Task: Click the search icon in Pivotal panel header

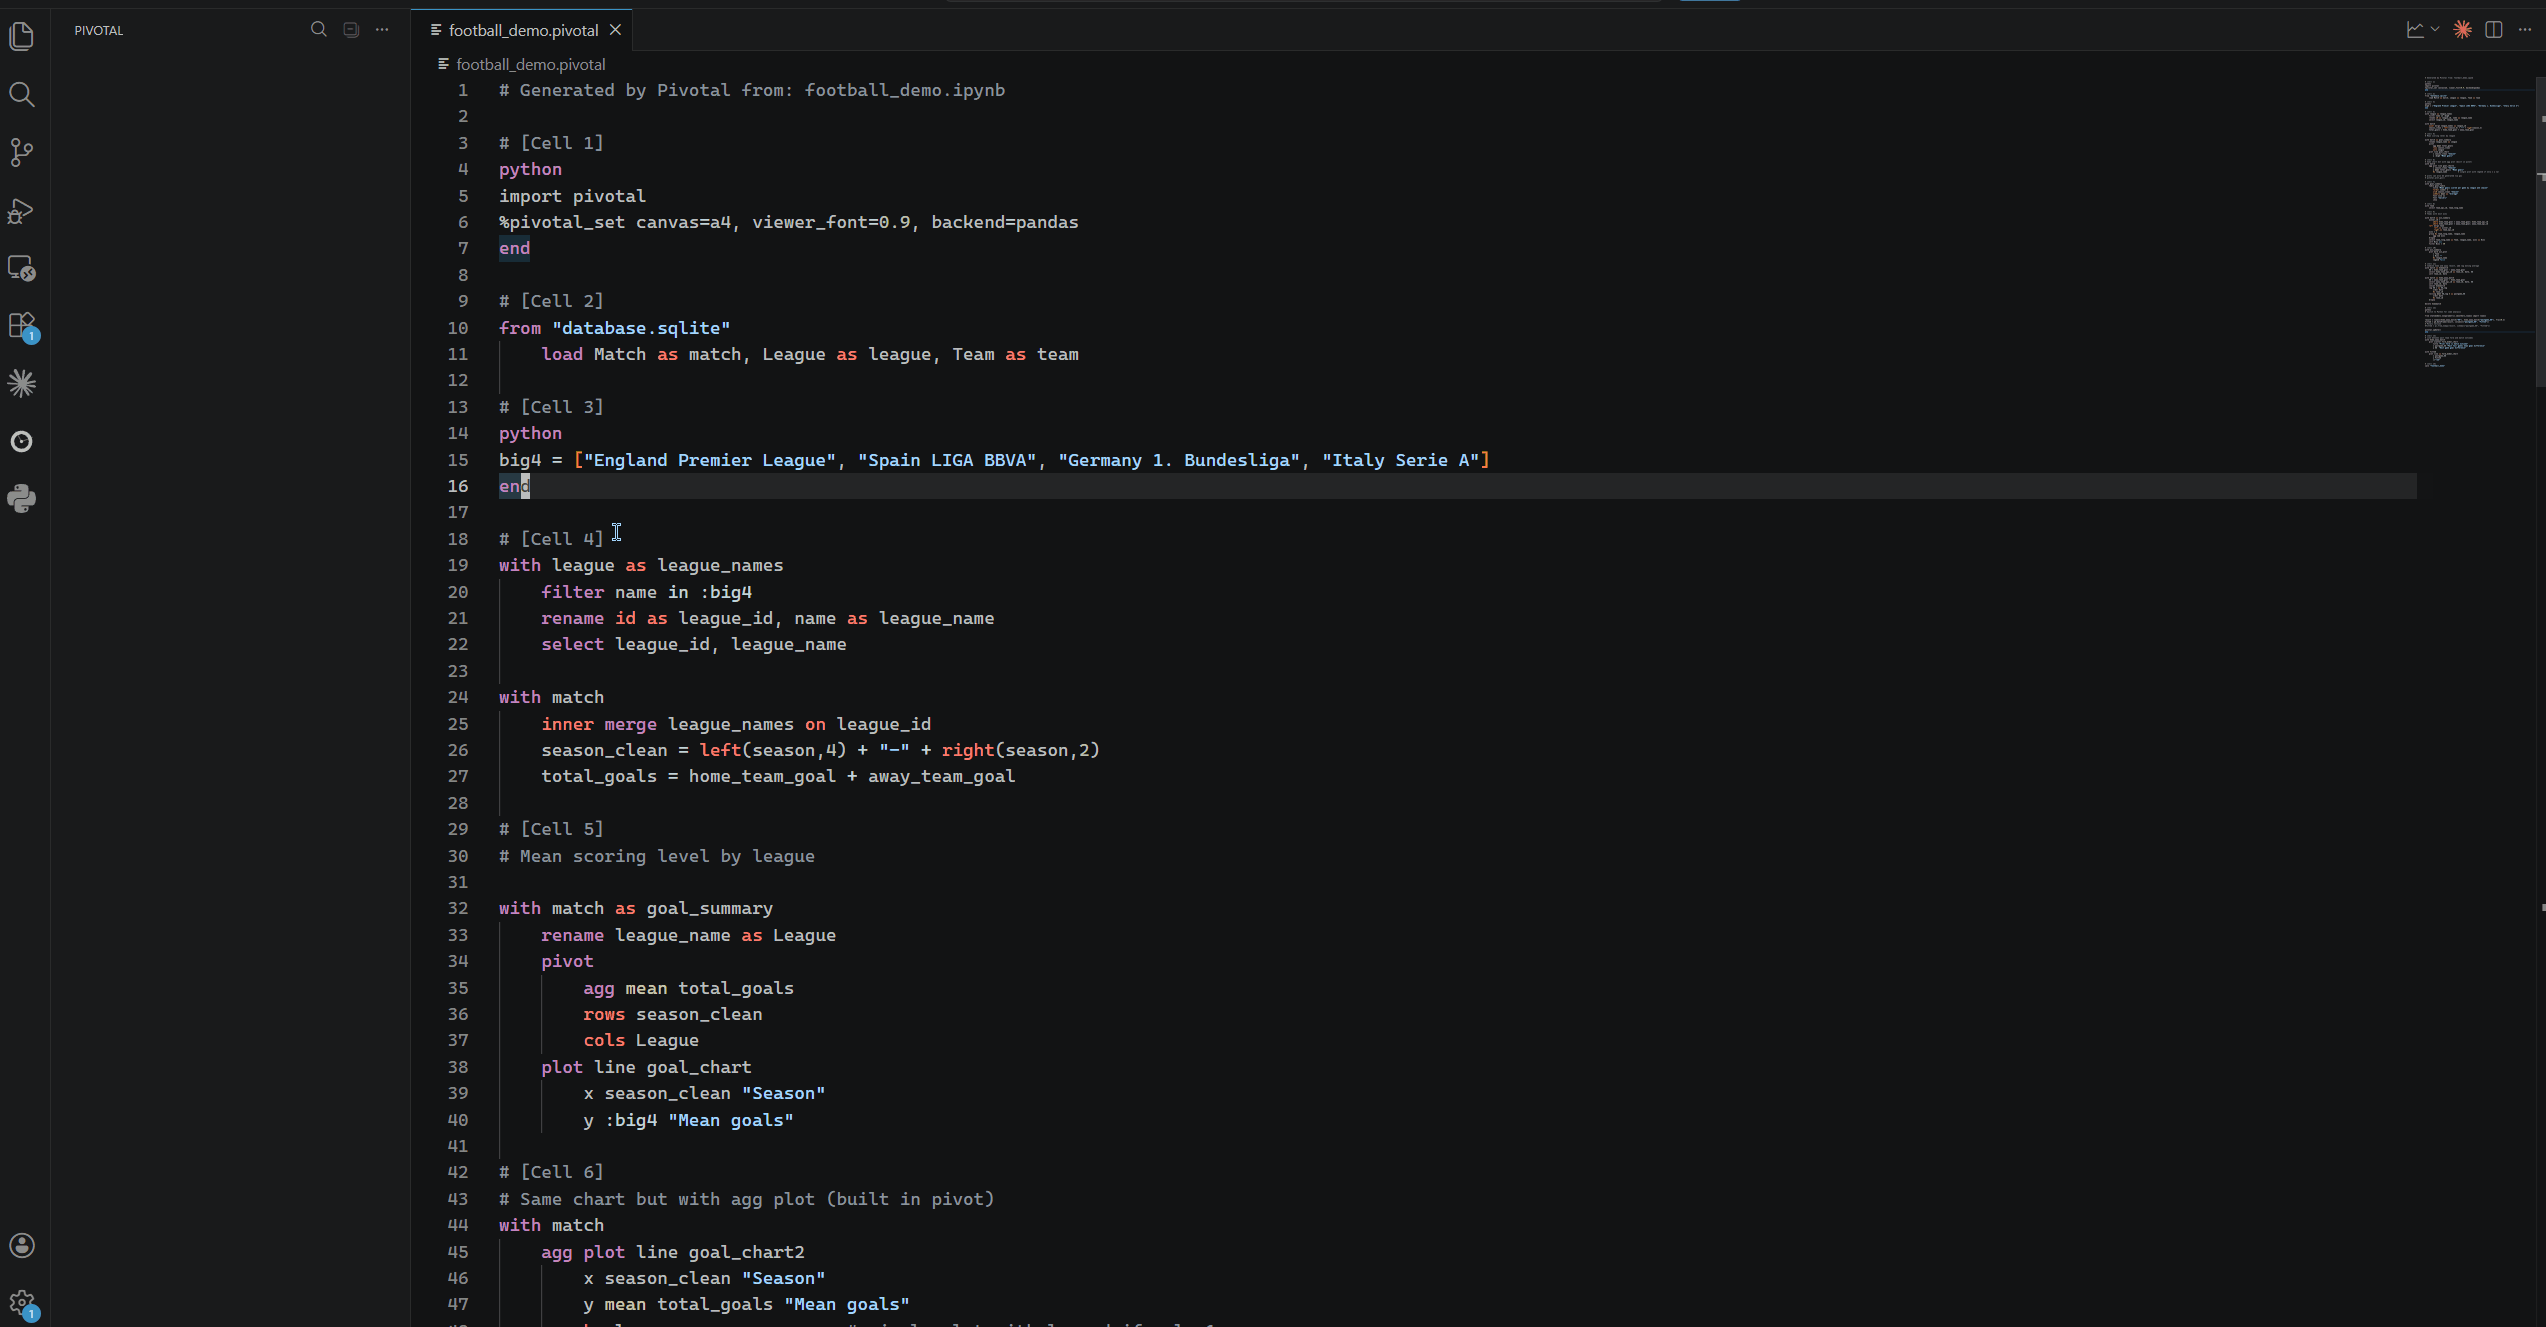Action: click(319, 30)
